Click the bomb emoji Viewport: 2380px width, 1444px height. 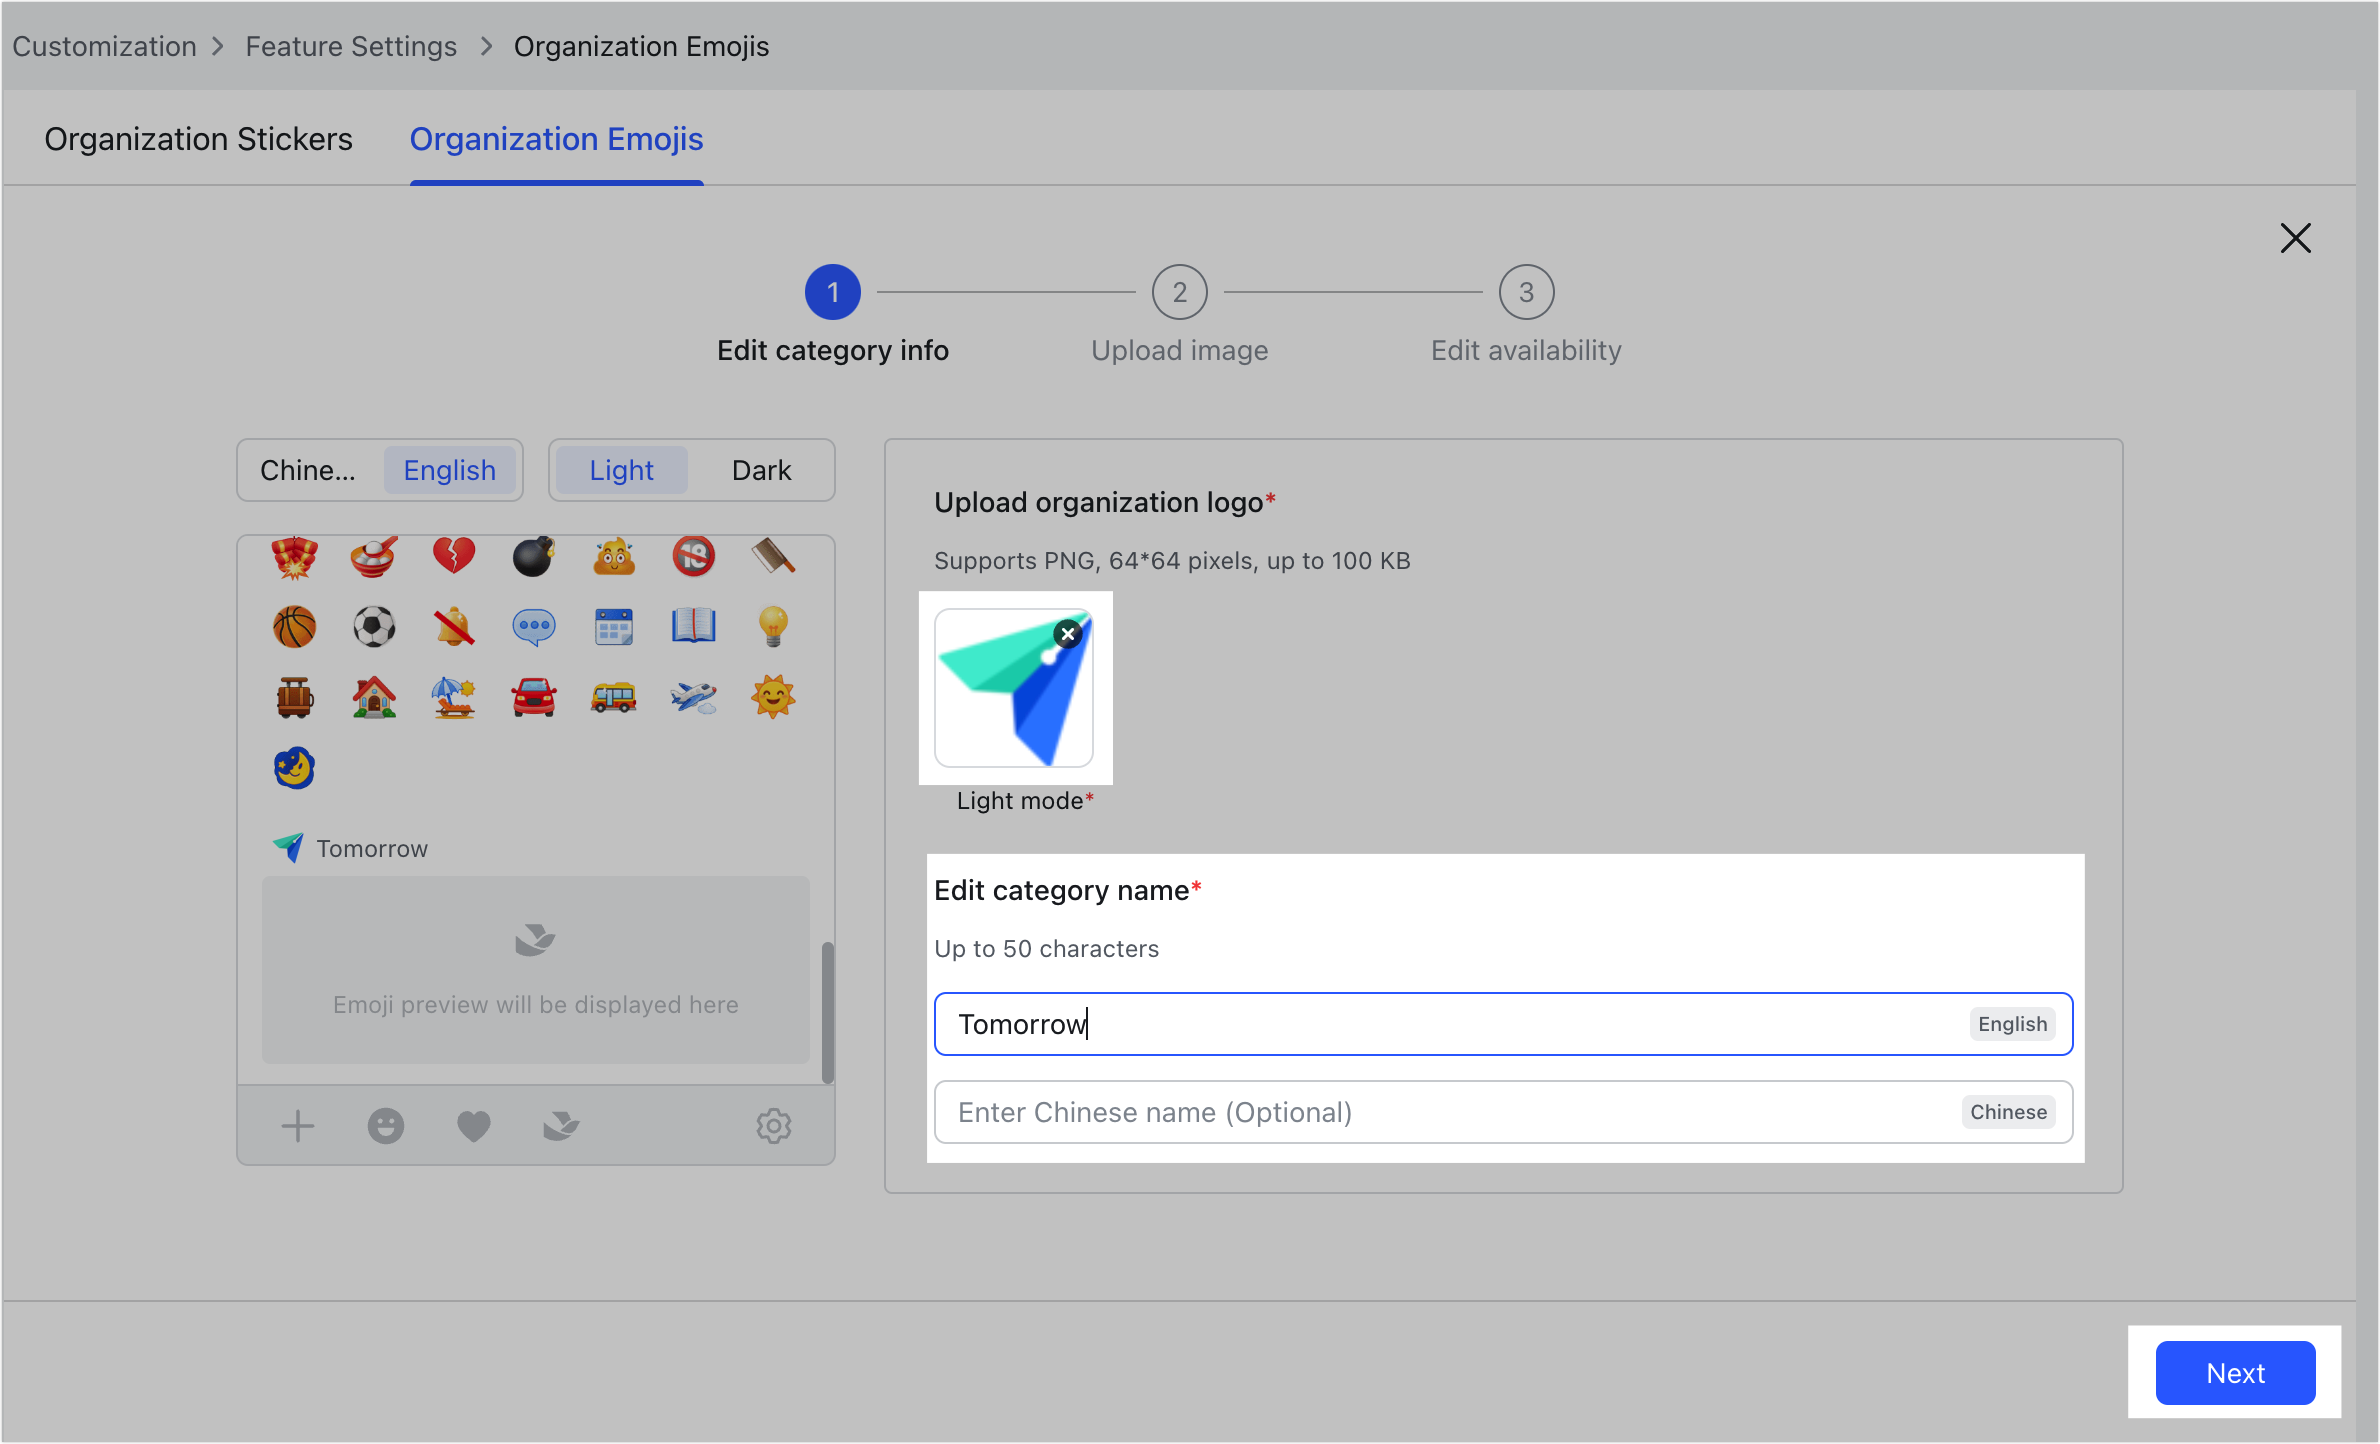click(534, 556)
